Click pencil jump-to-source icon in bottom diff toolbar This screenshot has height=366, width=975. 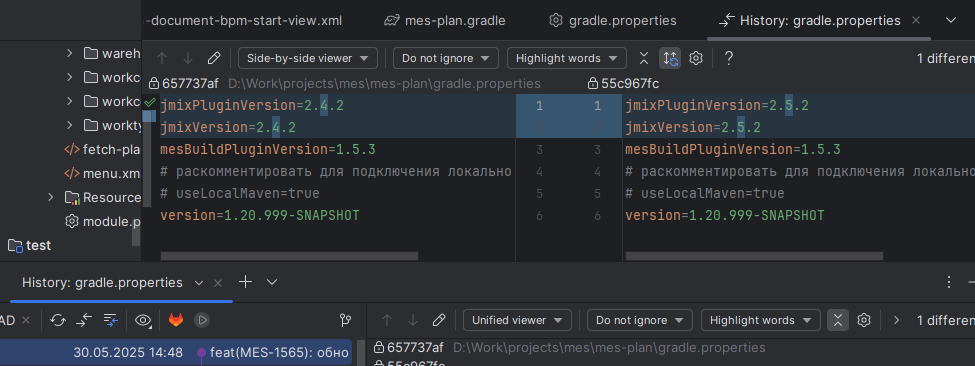tap(439, 321)
